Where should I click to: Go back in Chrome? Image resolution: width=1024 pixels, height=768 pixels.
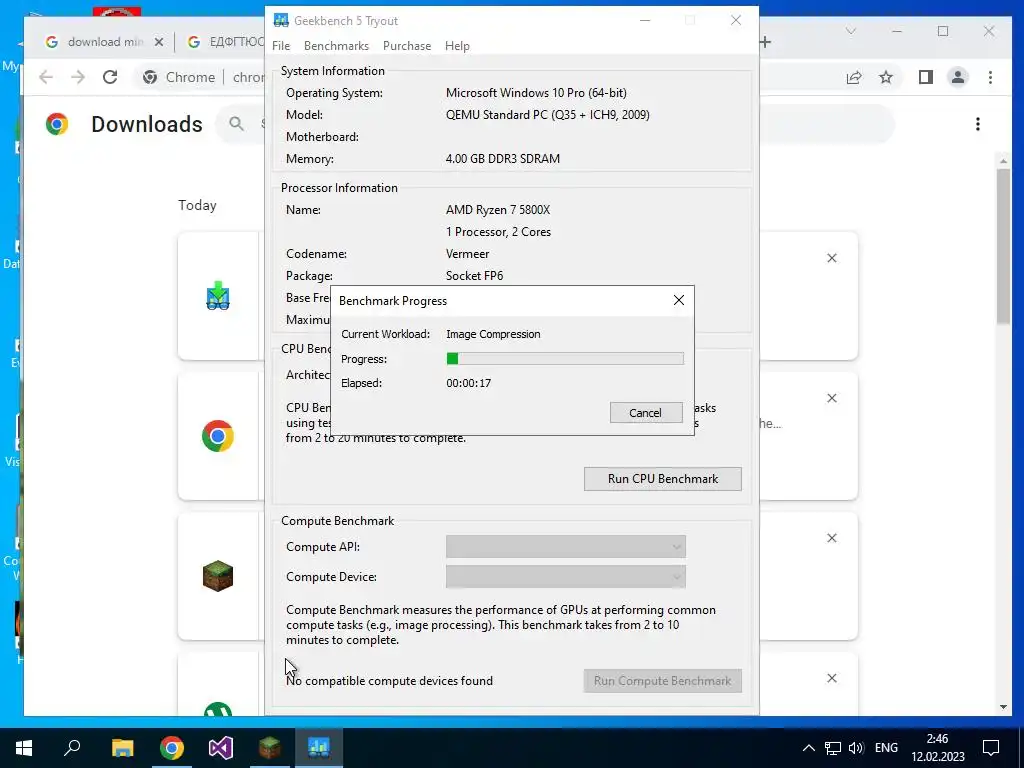pyautogui.click(x=46, y=77)
